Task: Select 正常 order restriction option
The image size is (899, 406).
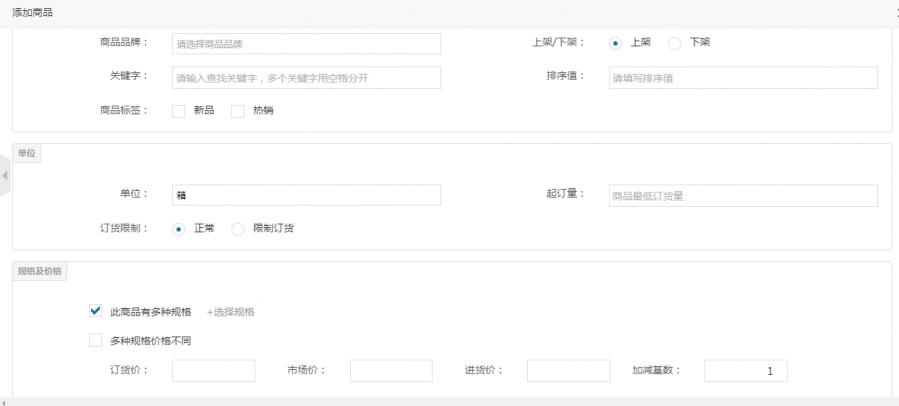Action: (x=179, y=228)
